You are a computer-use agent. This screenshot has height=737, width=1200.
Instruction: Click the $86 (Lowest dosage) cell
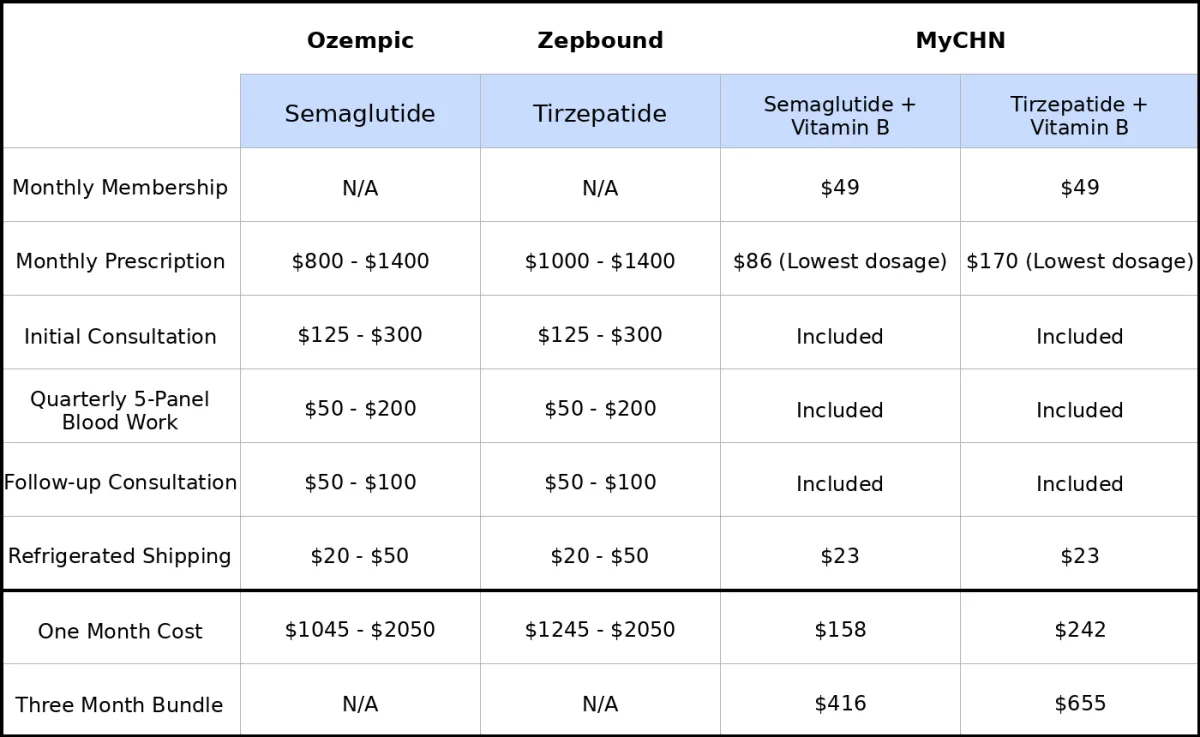(x=840, y=261)
